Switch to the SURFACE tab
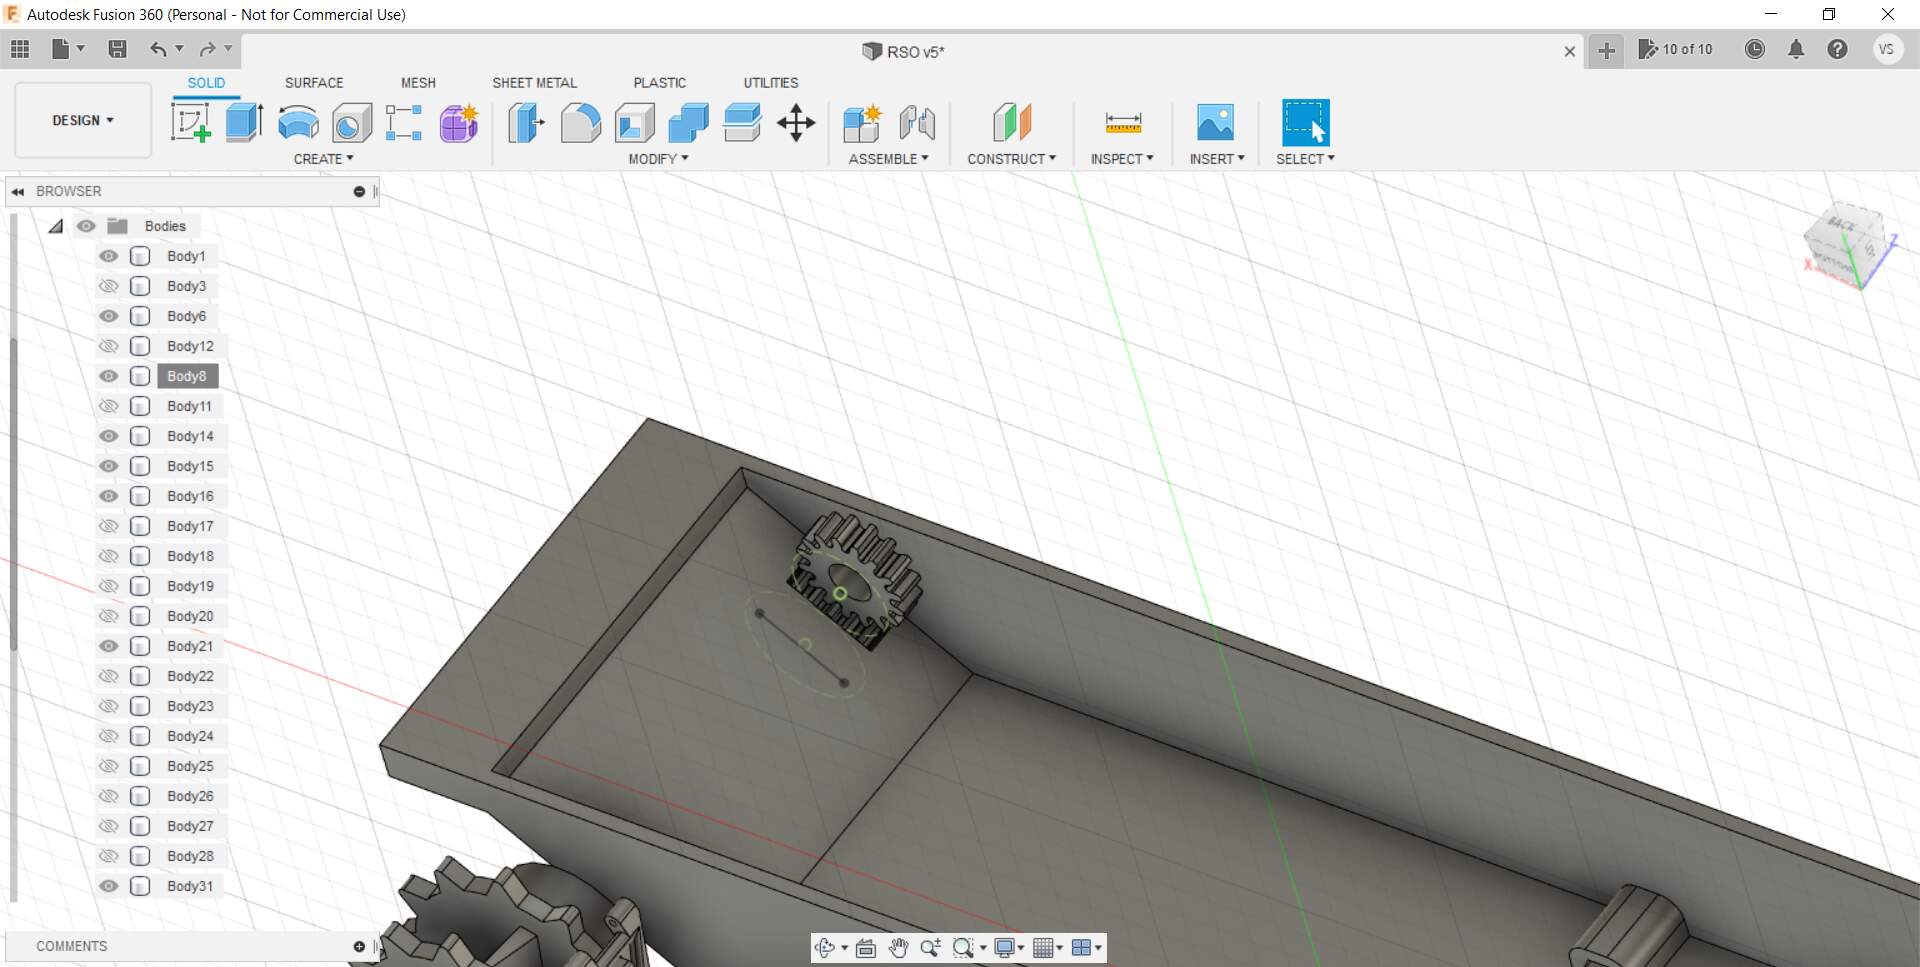Viewport: 1920px width, 967px height. [314, 83]
